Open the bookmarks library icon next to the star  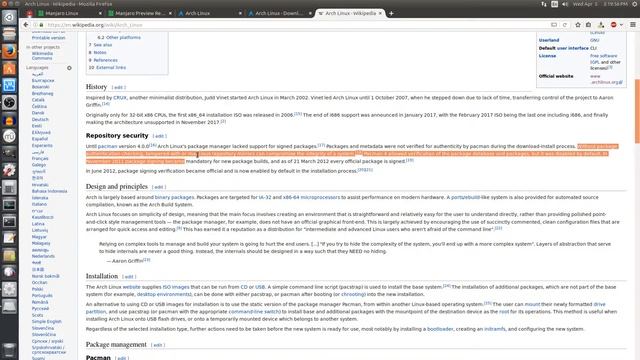[x=589, y=25]
